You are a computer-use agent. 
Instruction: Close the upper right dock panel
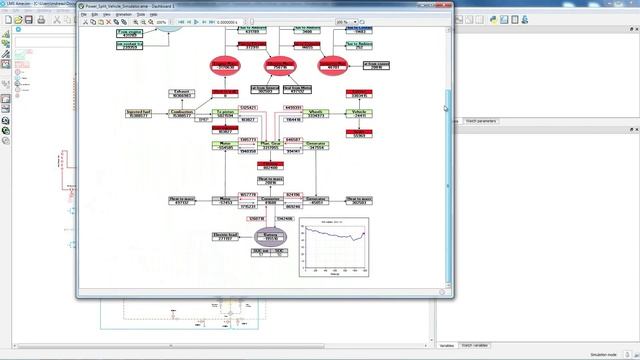tap(637, 29)
